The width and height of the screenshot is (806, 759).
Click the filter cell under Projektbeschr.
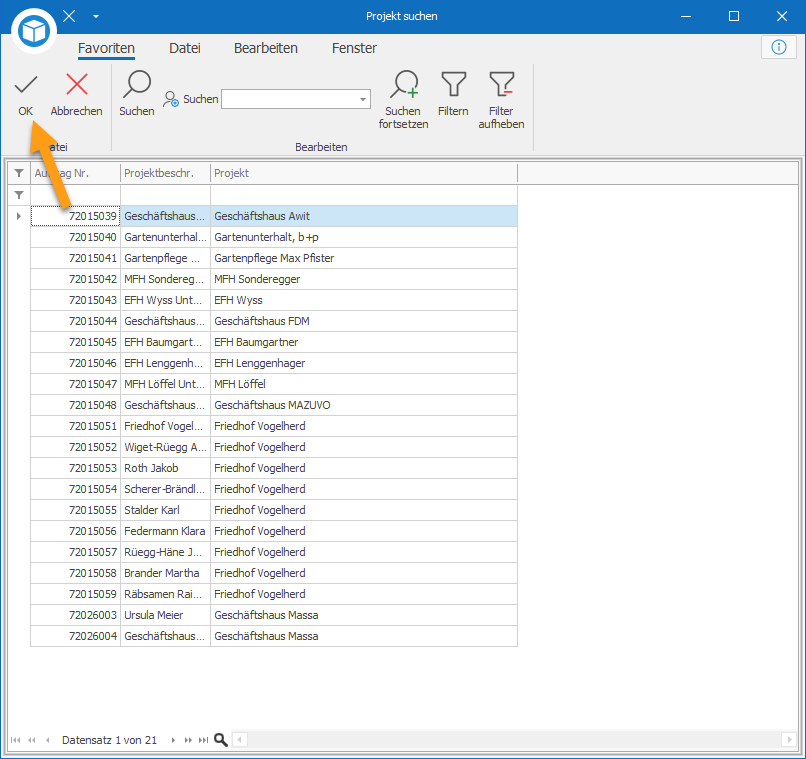point(165,195)
